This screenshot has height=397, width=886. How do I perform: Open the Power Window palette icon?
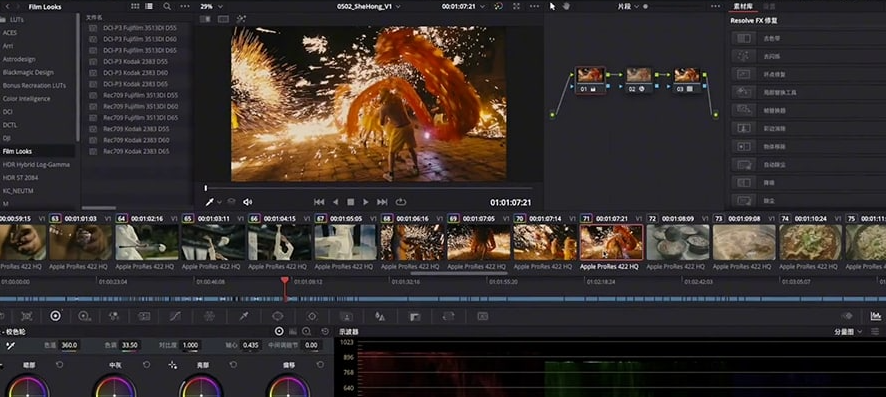tap(277, 316)
